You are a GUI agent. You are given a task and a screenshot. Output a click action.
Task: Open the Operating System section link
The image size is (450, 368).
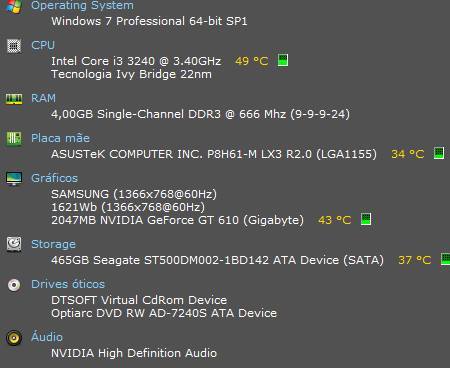point(82,5)
